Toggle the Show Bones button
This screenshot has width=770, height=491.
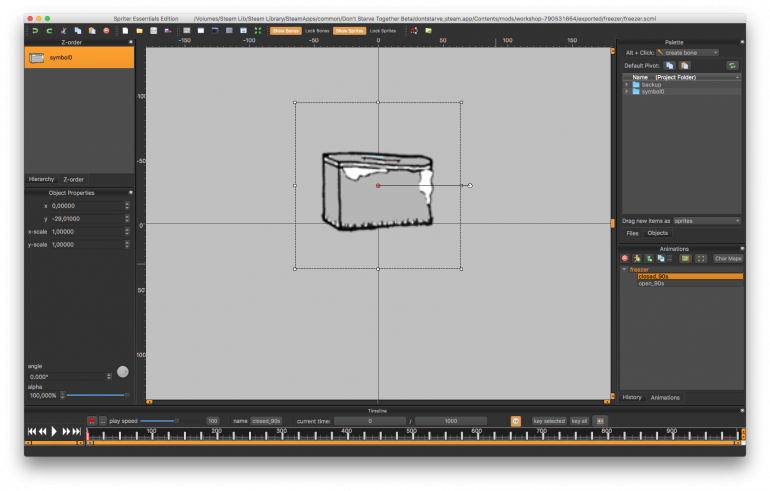coord(285,30)
